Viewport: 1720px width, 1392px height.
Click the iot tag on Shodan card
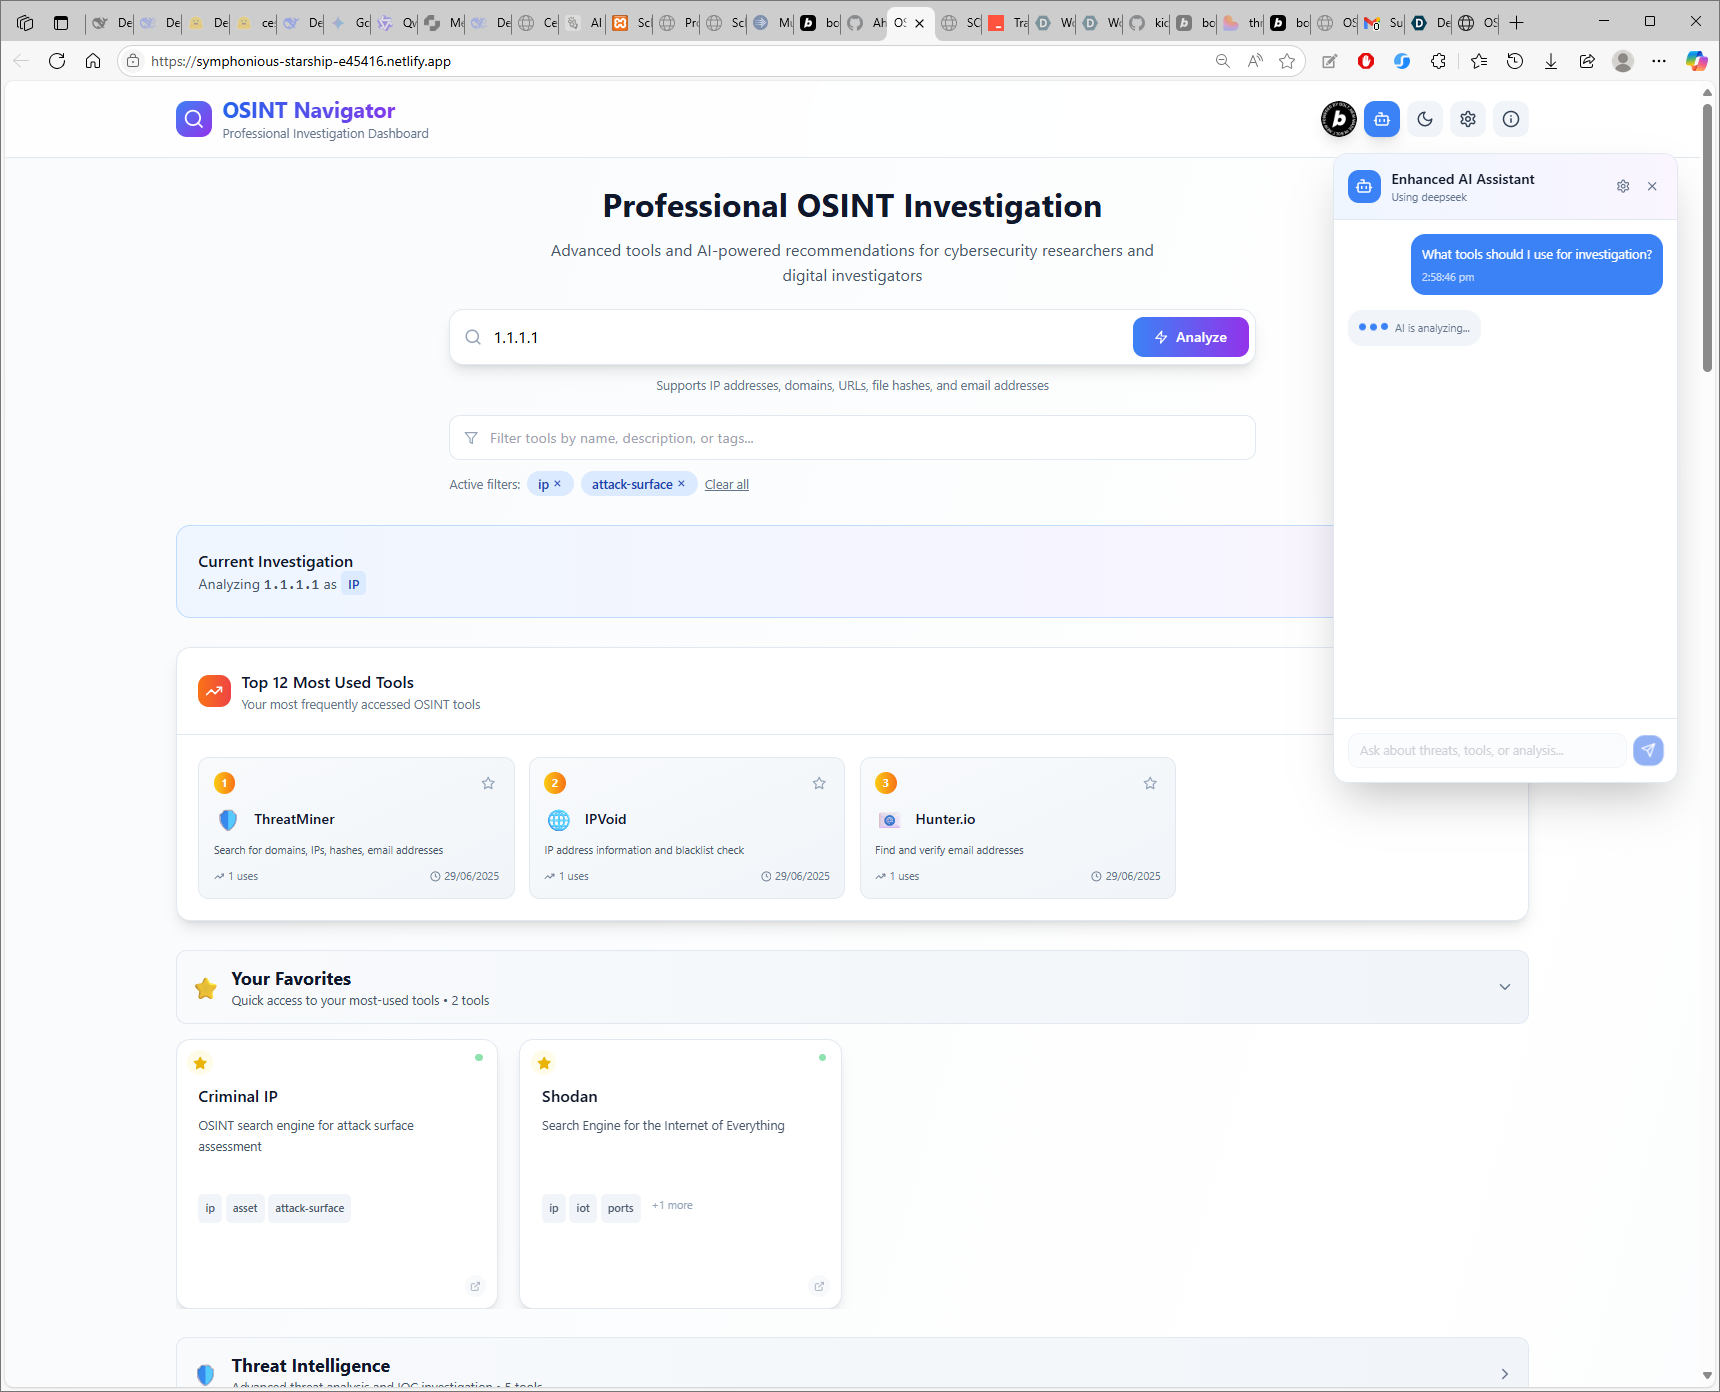pos(583,1208)
